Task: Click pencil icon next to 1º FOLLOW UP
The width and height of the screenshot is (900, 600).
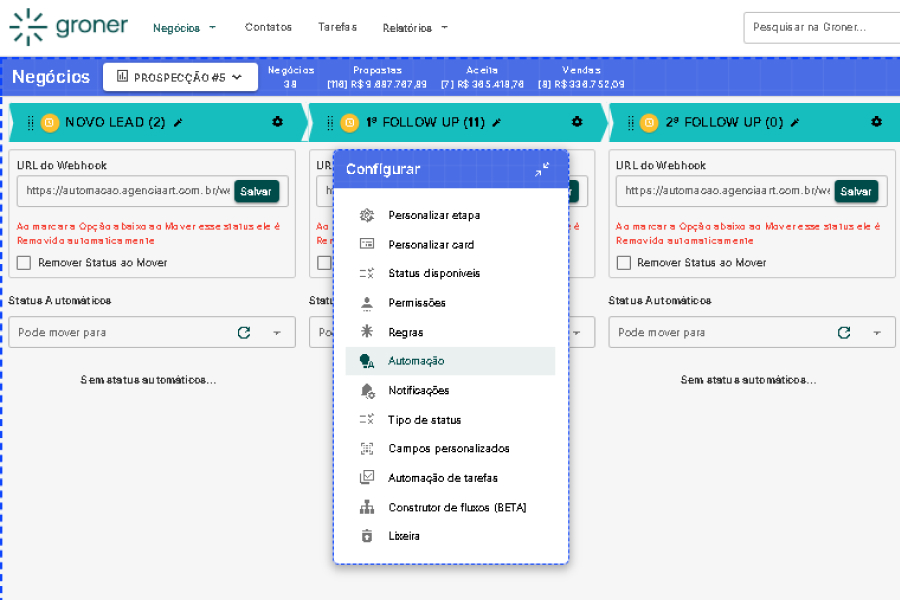Action: pyautogui.click(x=497, y=123)
